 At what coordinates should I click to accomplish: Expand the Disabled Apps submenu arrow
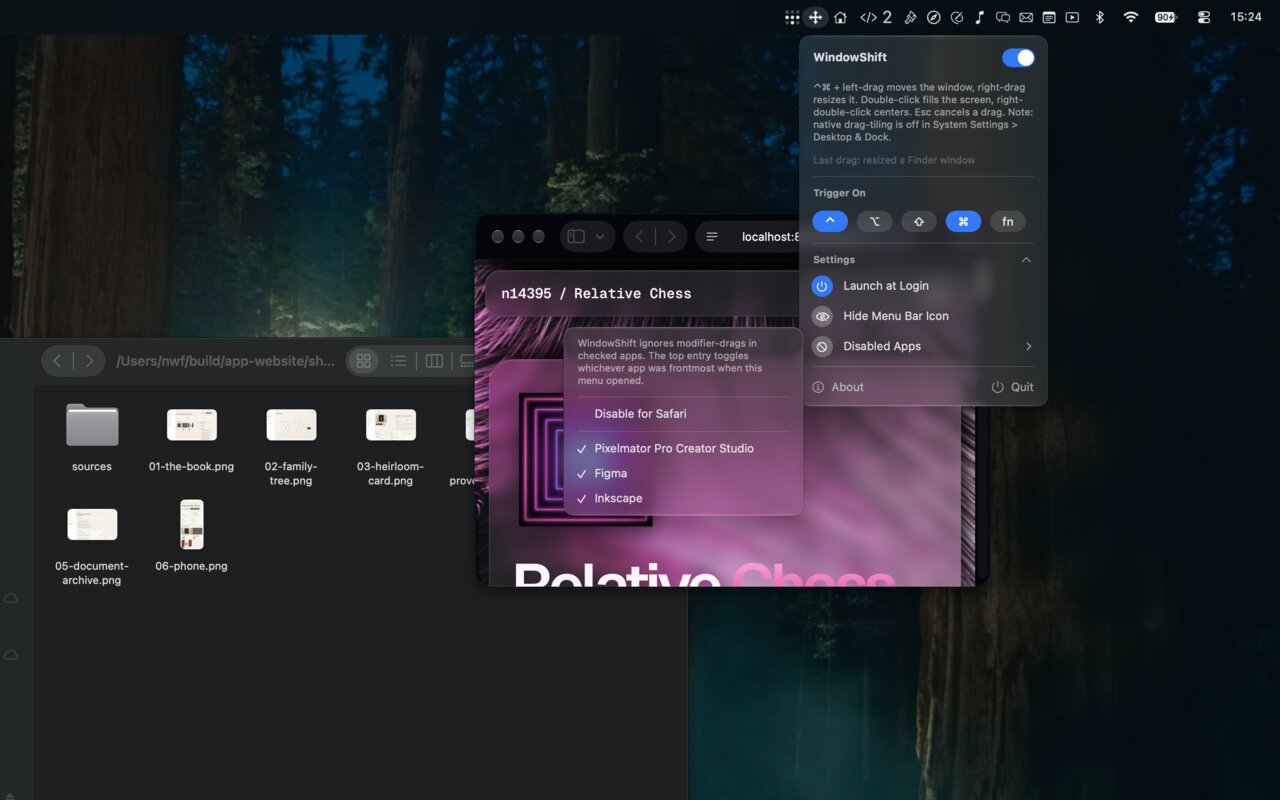[1028, 346]
